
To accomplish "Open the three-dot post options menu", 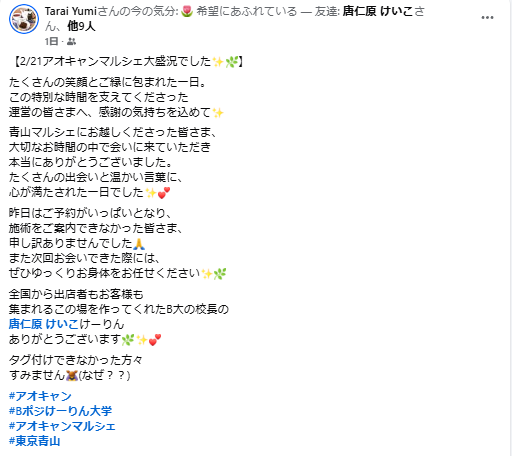I will click(487, 18).
